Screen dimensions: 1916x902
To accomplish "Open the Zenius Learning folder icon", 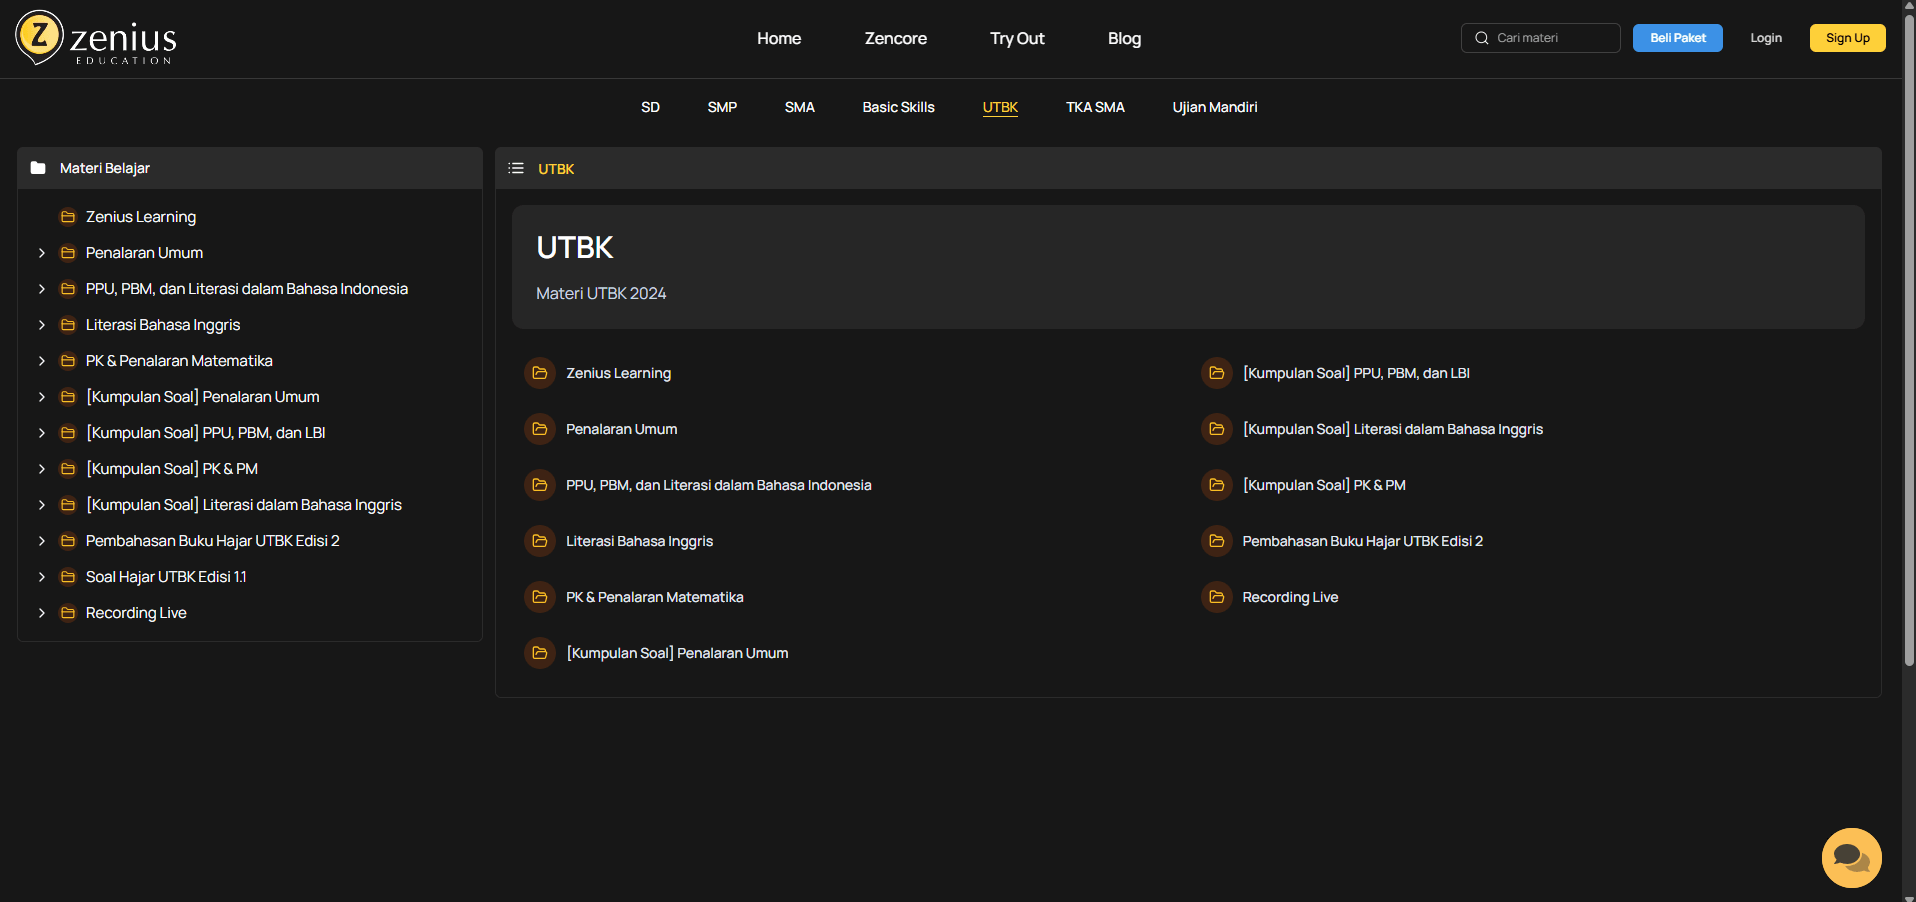I will tap(68, 216).
